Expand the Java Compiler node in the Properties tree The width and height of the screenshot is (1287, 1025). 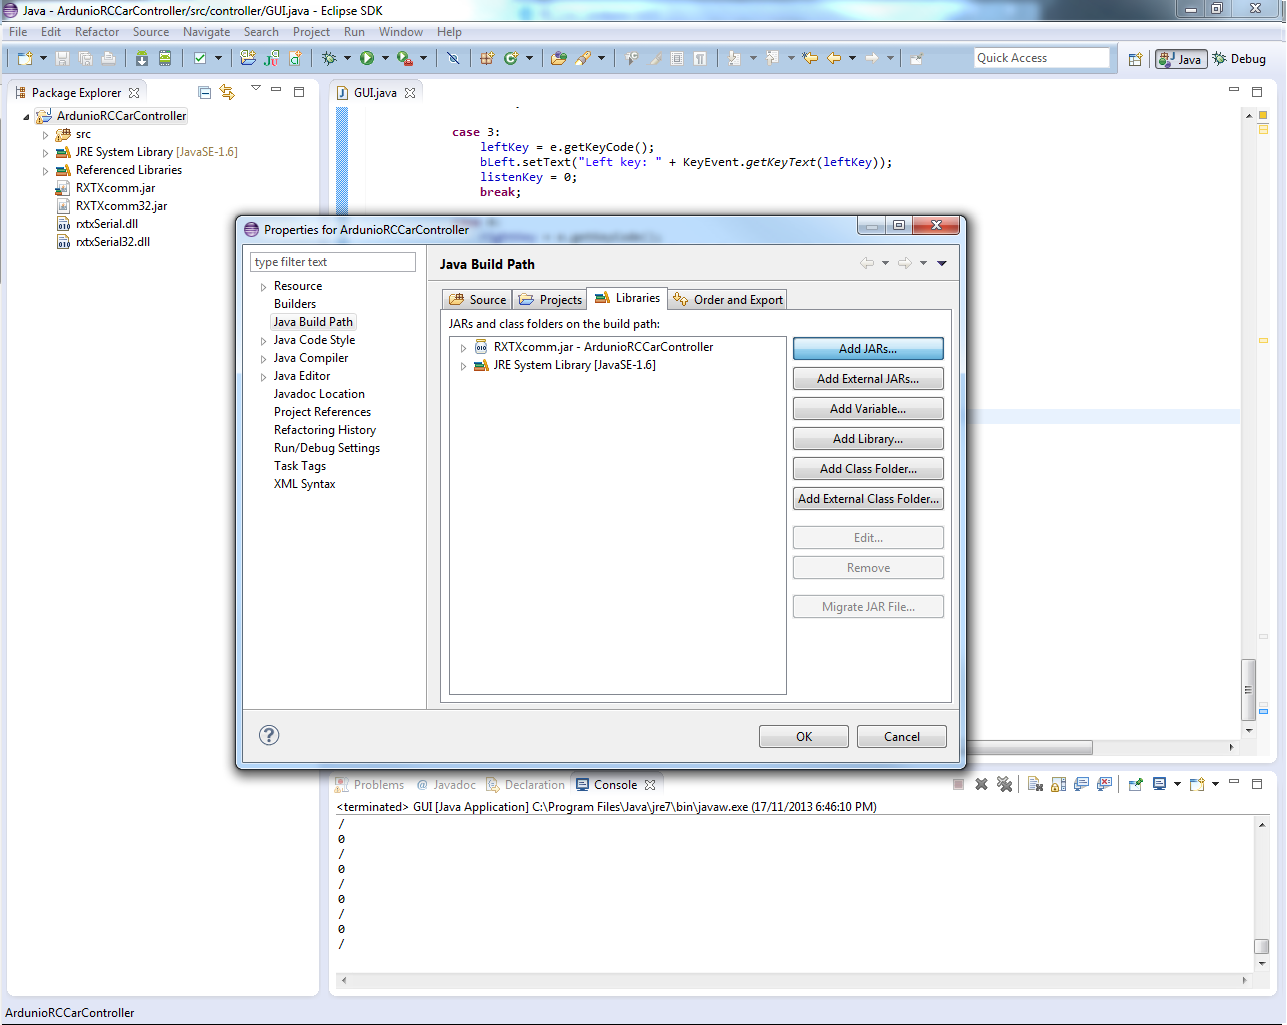coord(264,359)
